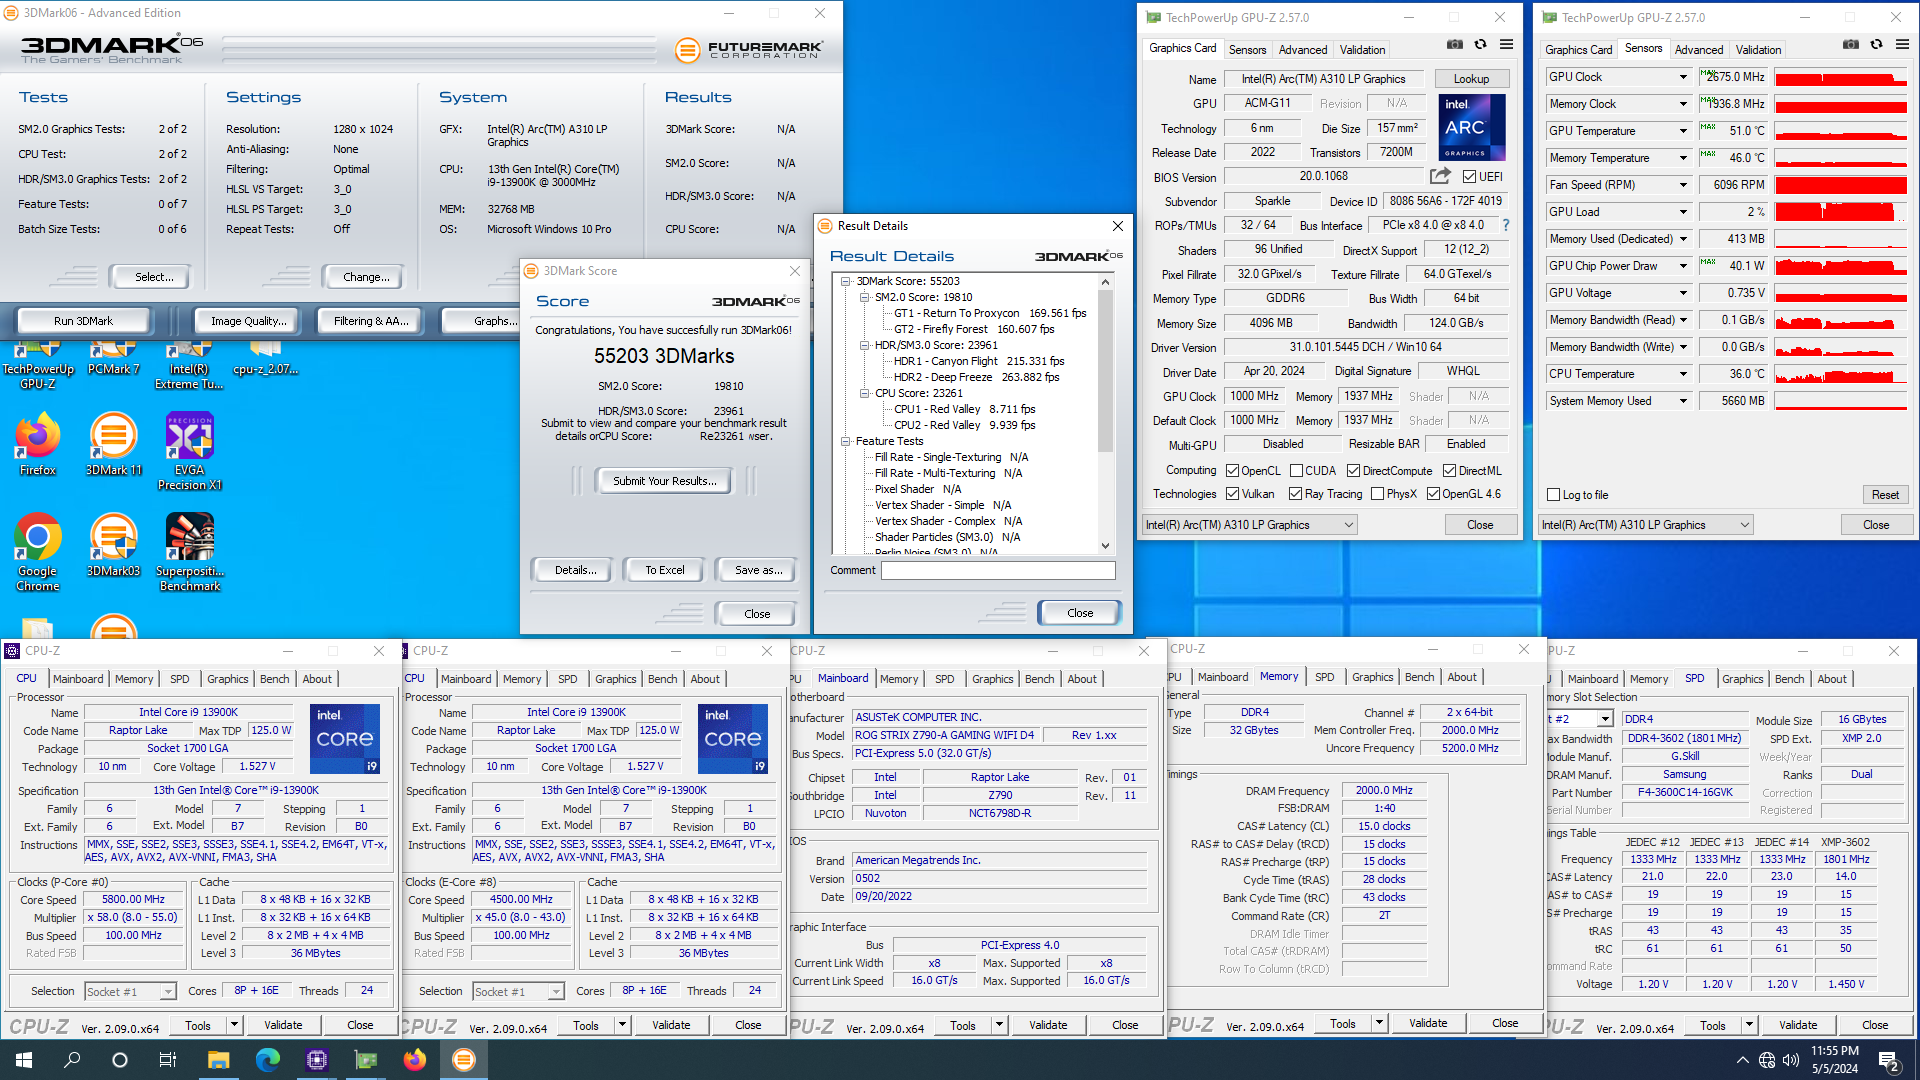Click camera icon in GPU-Z Sensors window
This screenshot has height=1080, width=1920.
tap(1851, 45)
